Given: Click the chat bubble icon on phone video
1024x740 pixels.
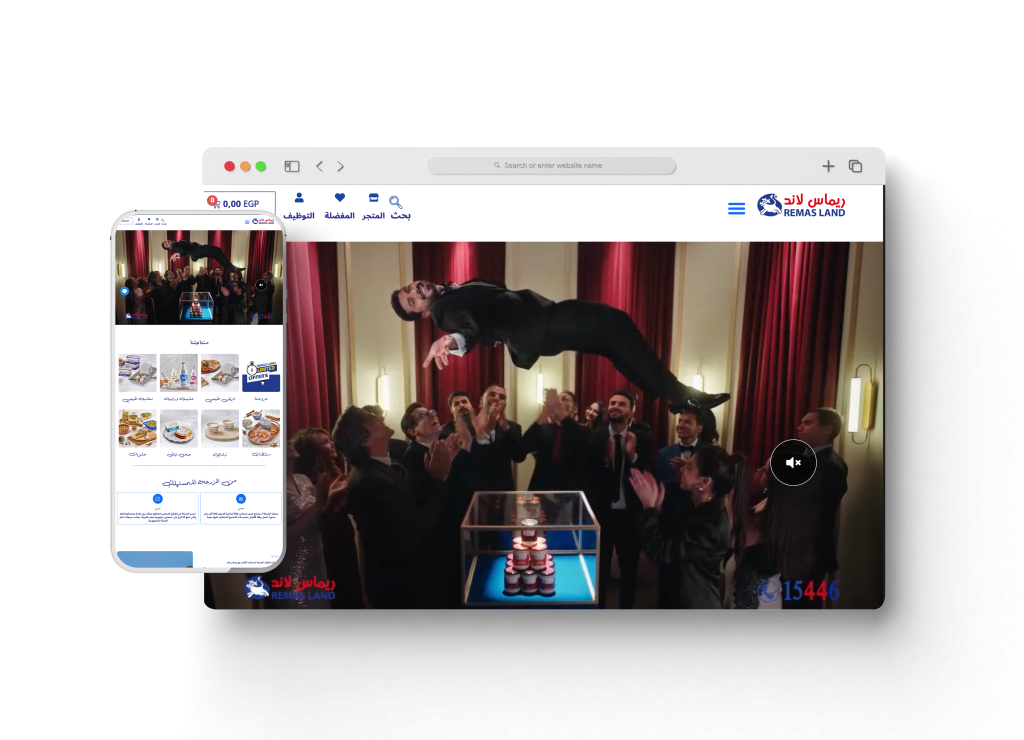Looking at the screenshot, I should (x=125, y=291).
